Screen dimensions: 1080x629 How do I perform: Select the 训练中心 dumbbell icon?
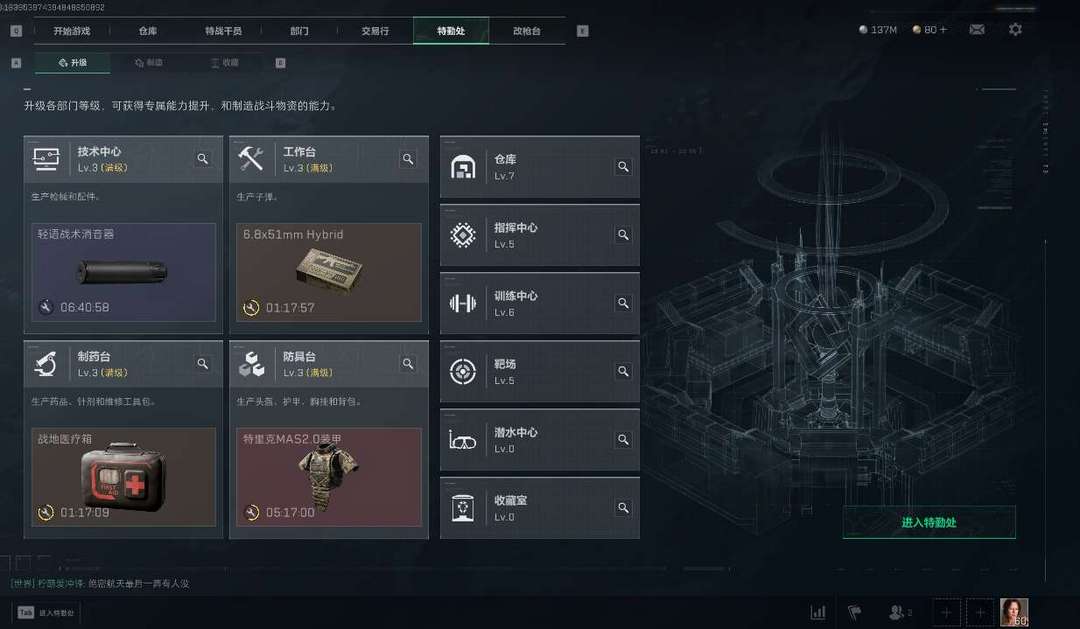[x=463, y=303]
